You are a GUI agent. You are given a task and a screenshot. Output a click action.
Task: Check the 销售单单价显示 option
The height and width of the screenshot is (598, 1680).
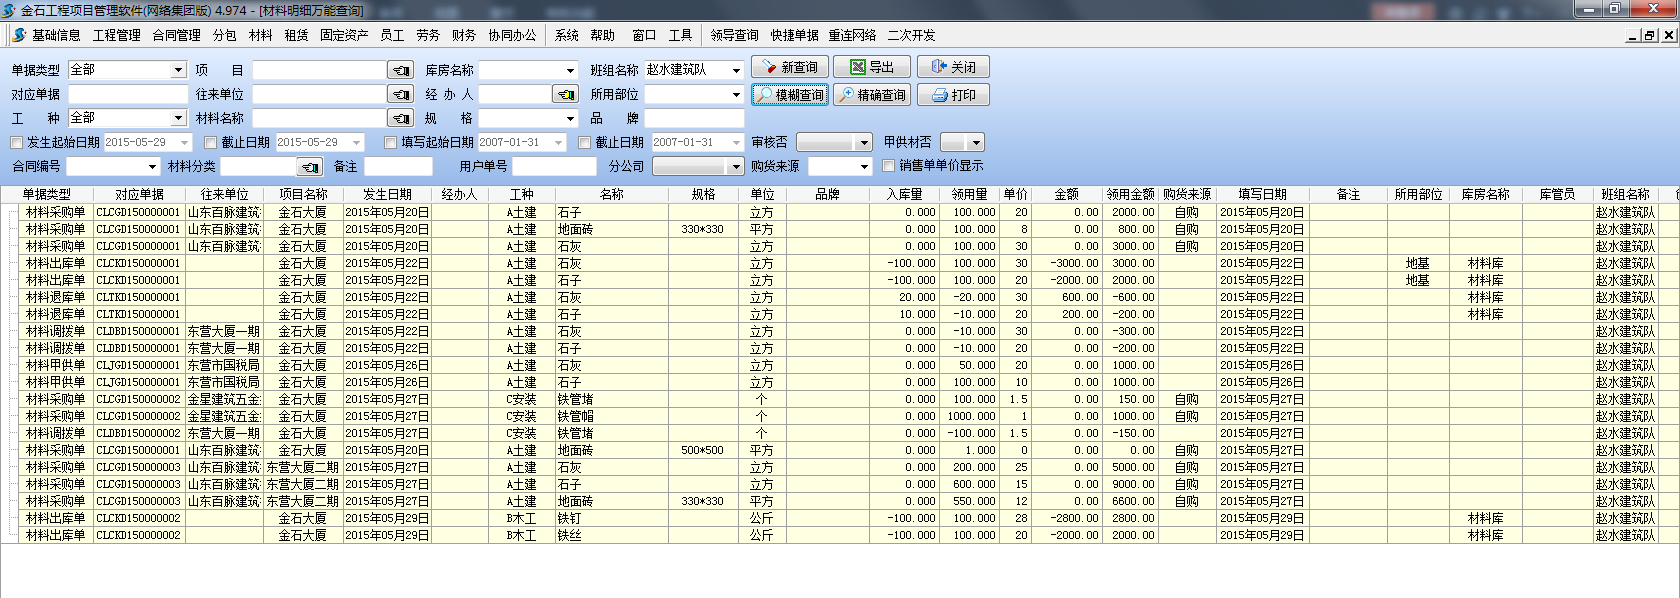click(x=889, y=166)
